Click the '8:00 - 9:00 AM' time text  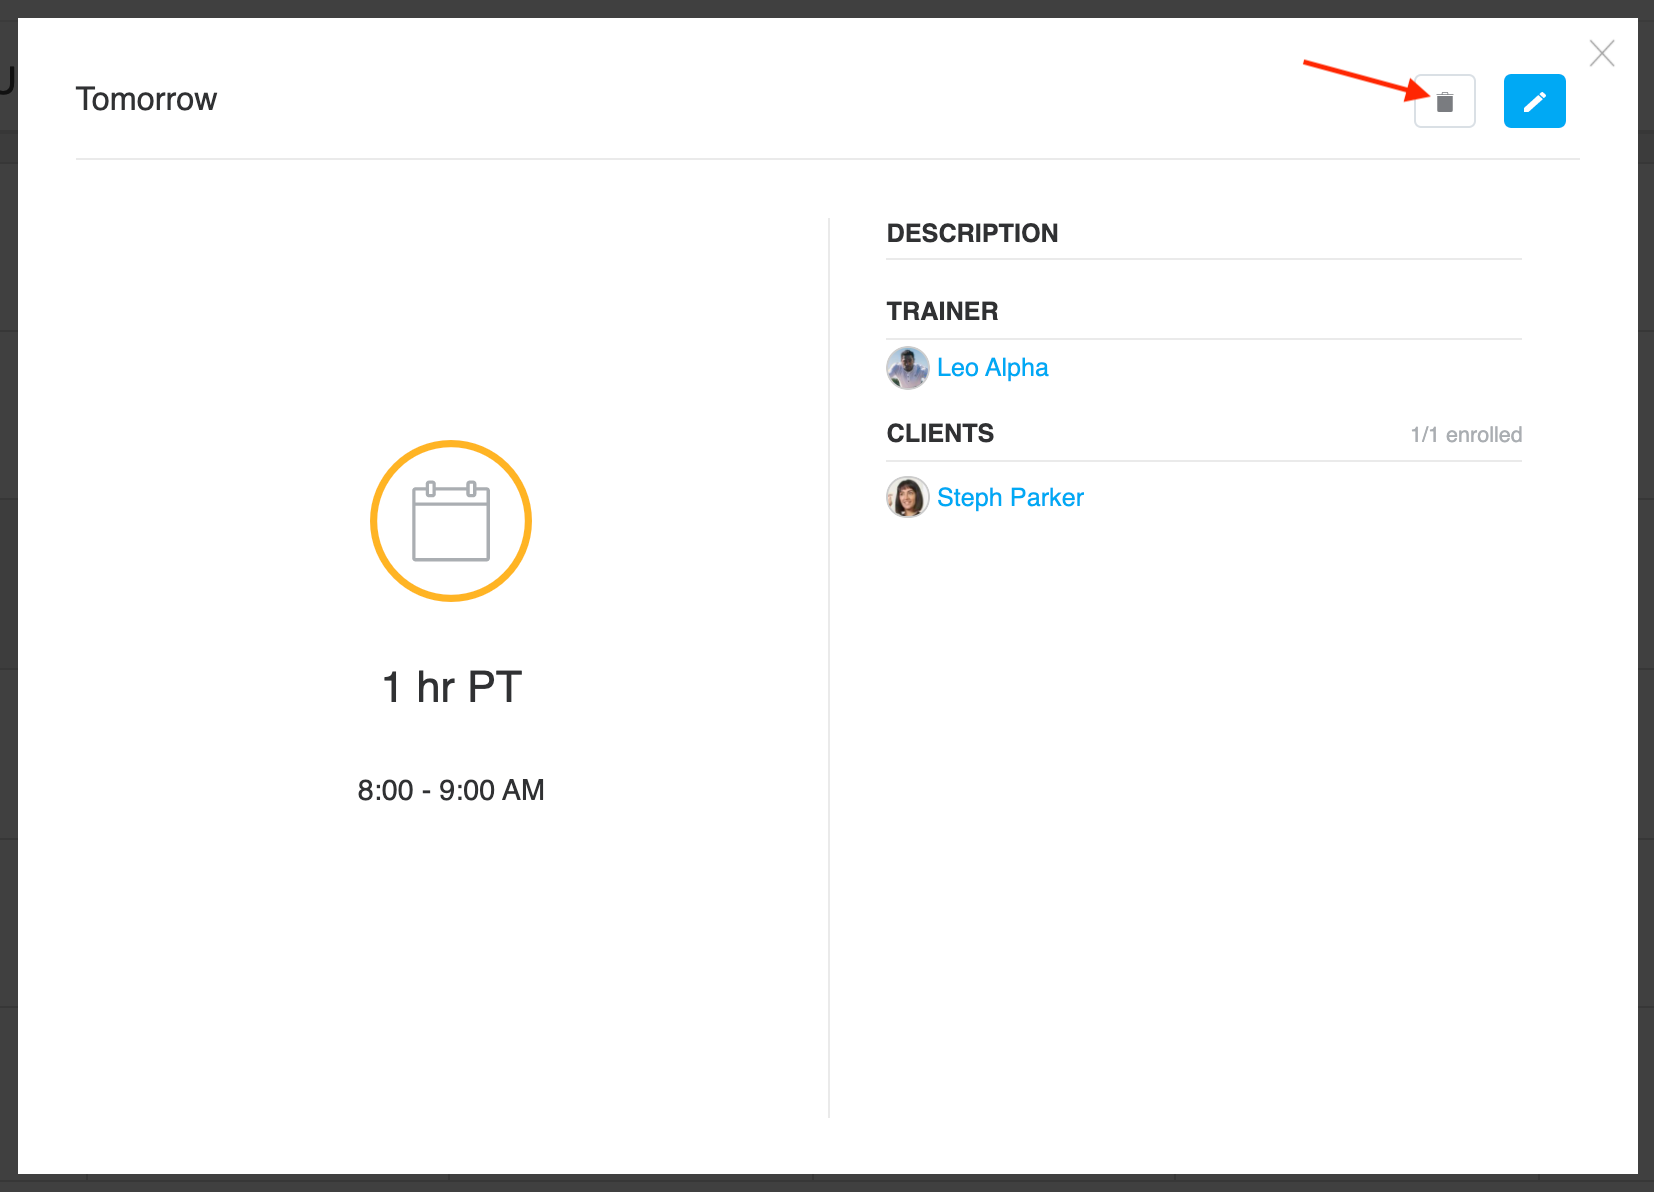click(451, 790)
